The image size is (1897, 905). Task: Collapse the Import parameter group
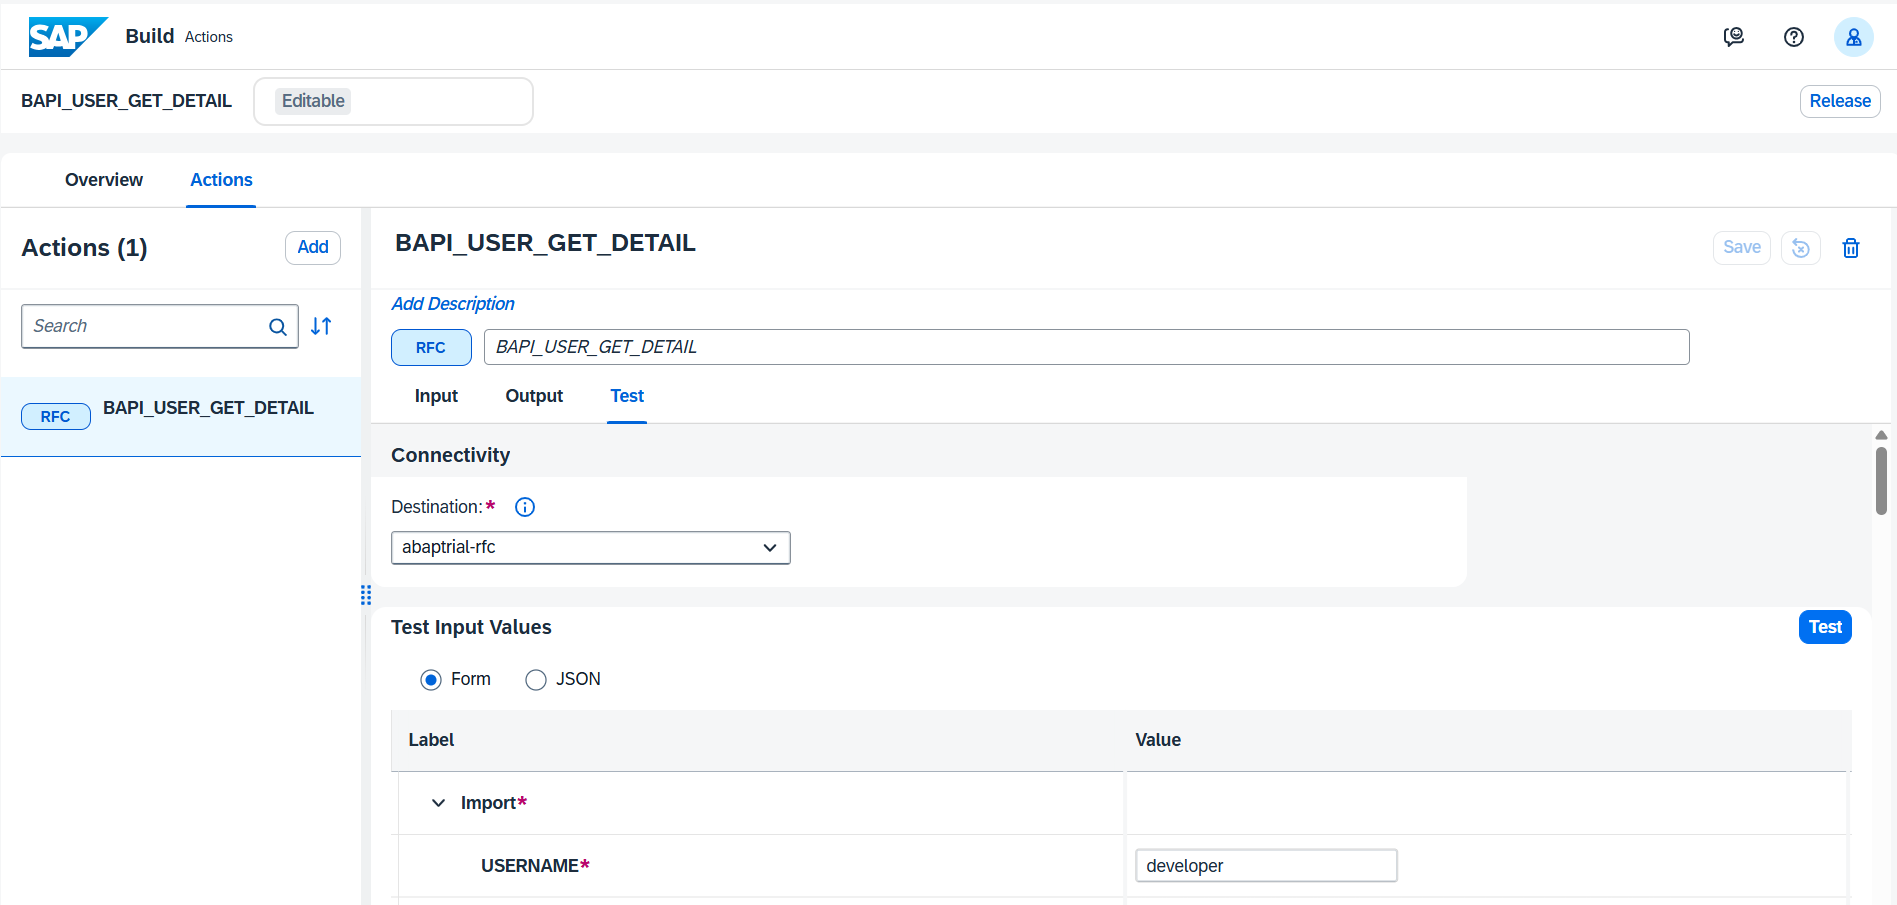(437, 802)
